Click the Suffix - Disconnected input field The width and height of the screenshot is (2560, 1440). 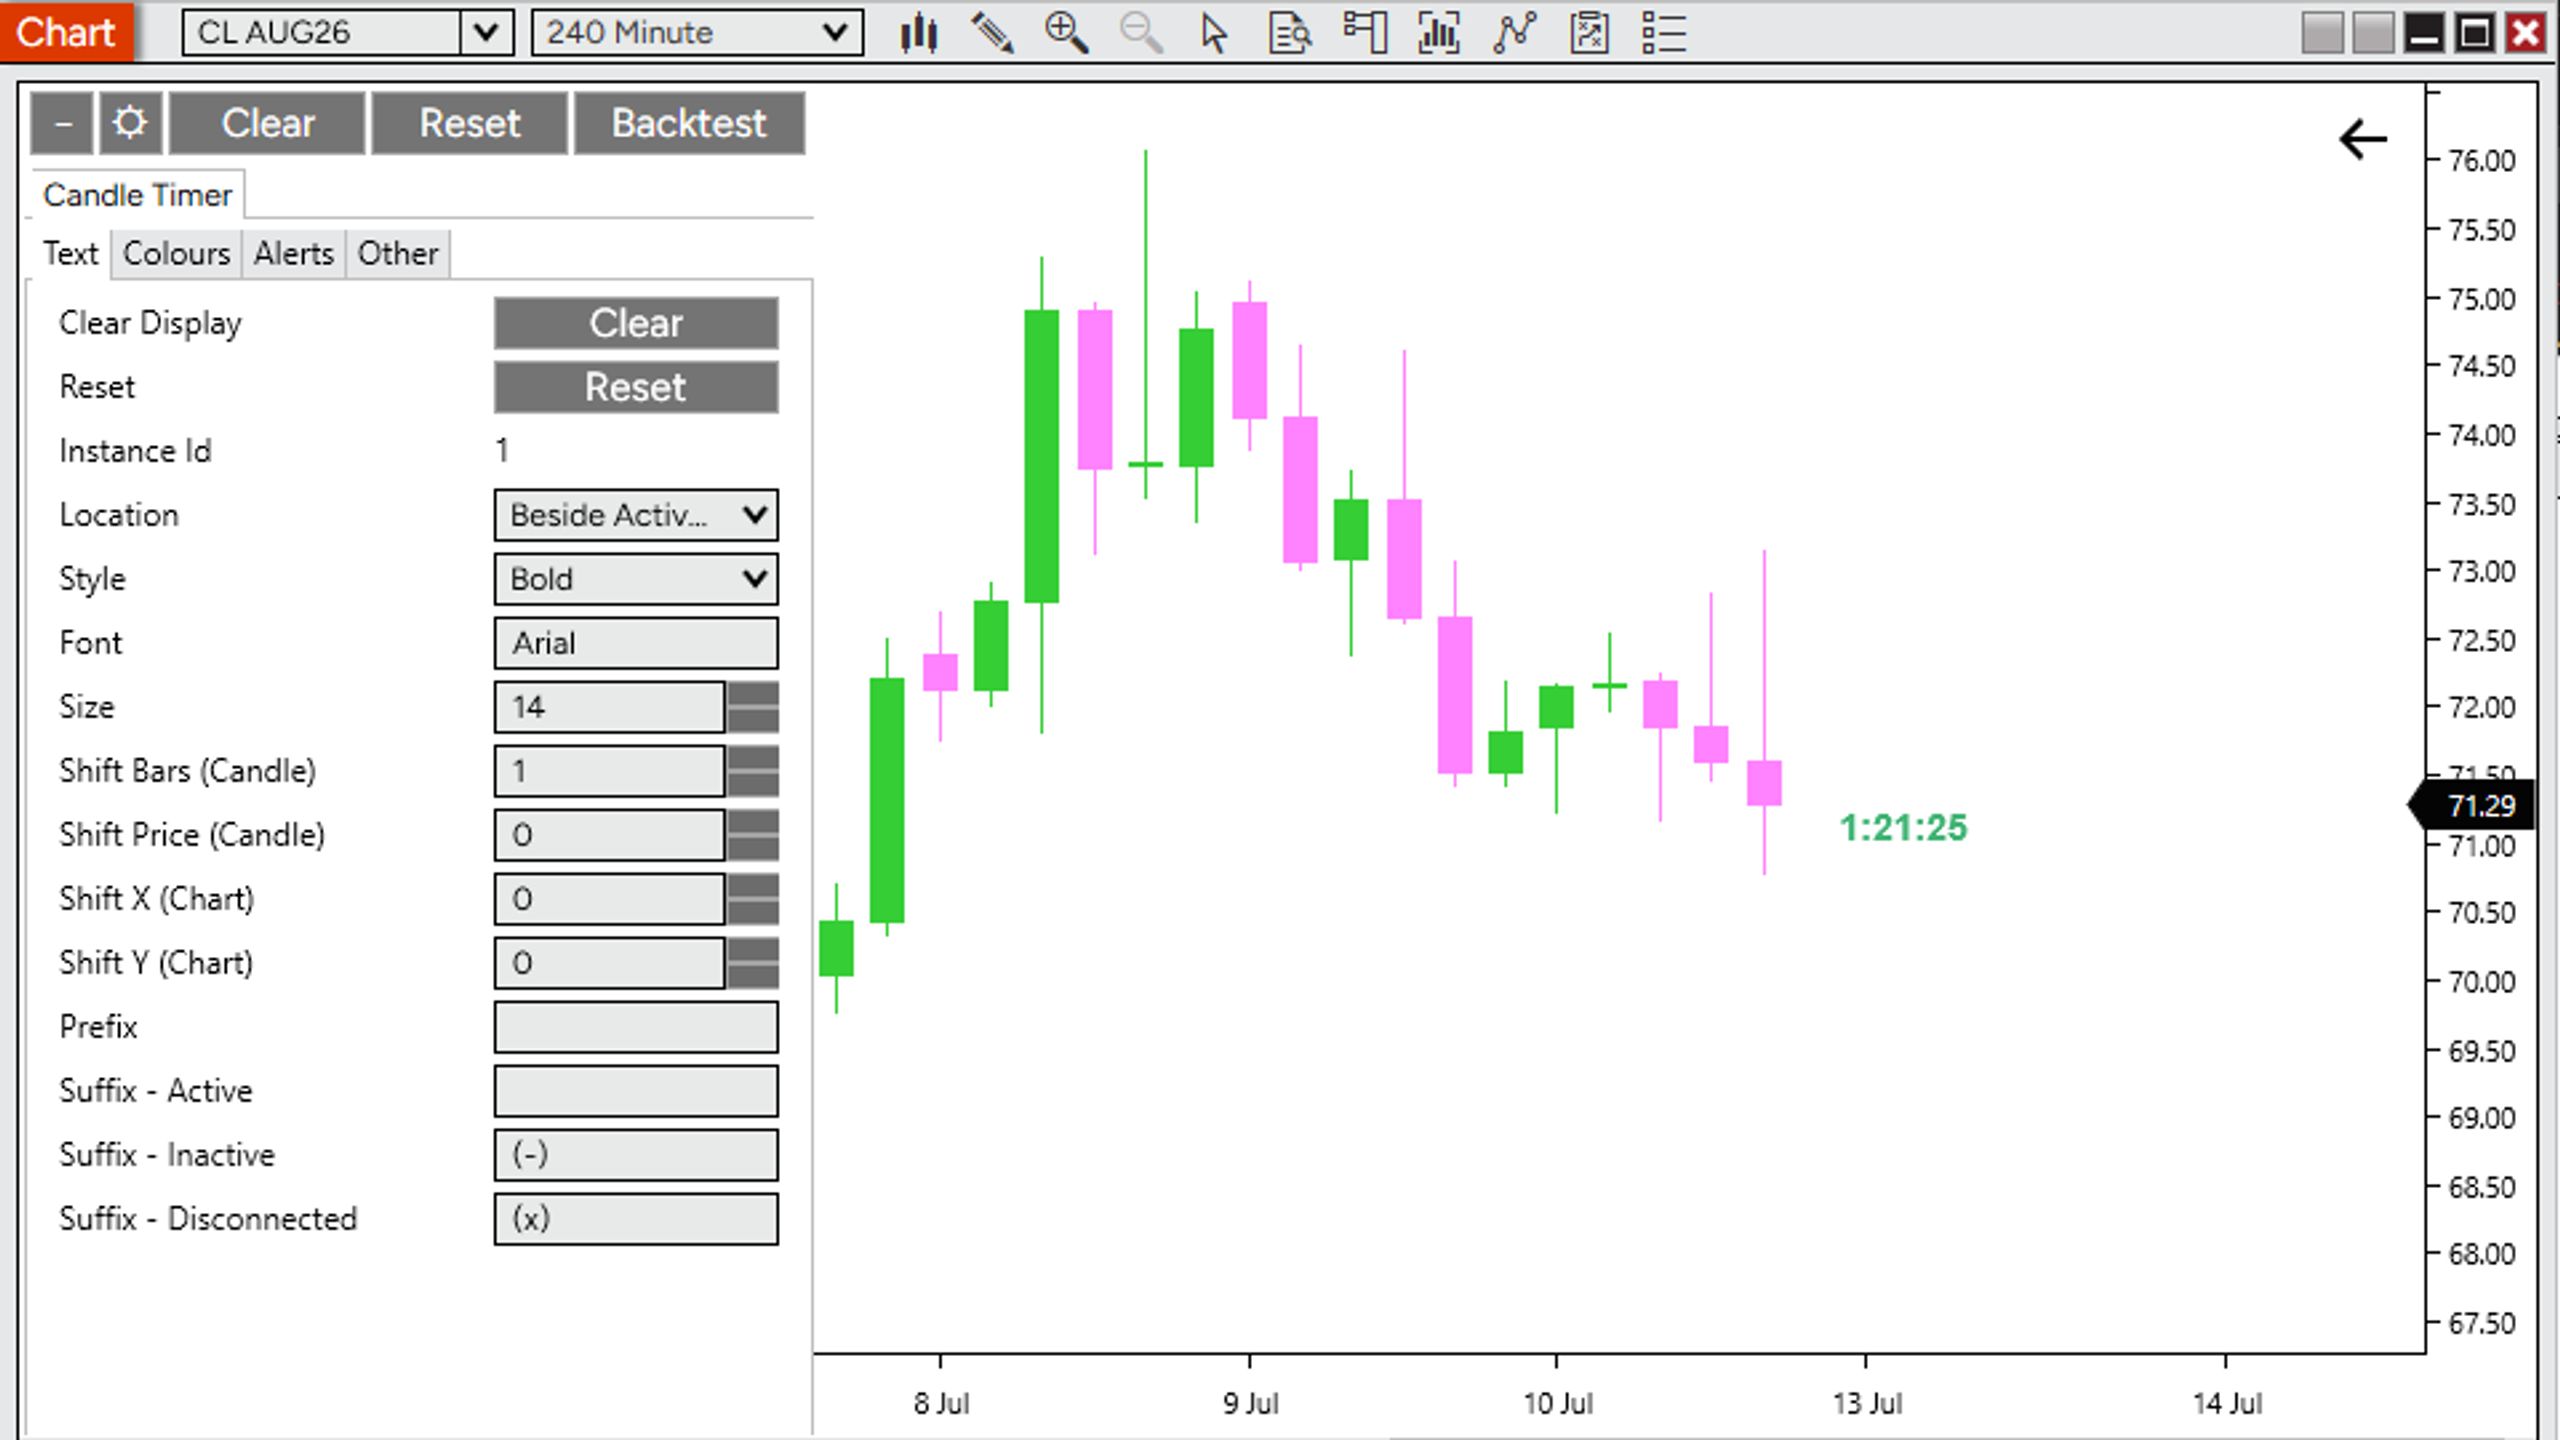636,1219
